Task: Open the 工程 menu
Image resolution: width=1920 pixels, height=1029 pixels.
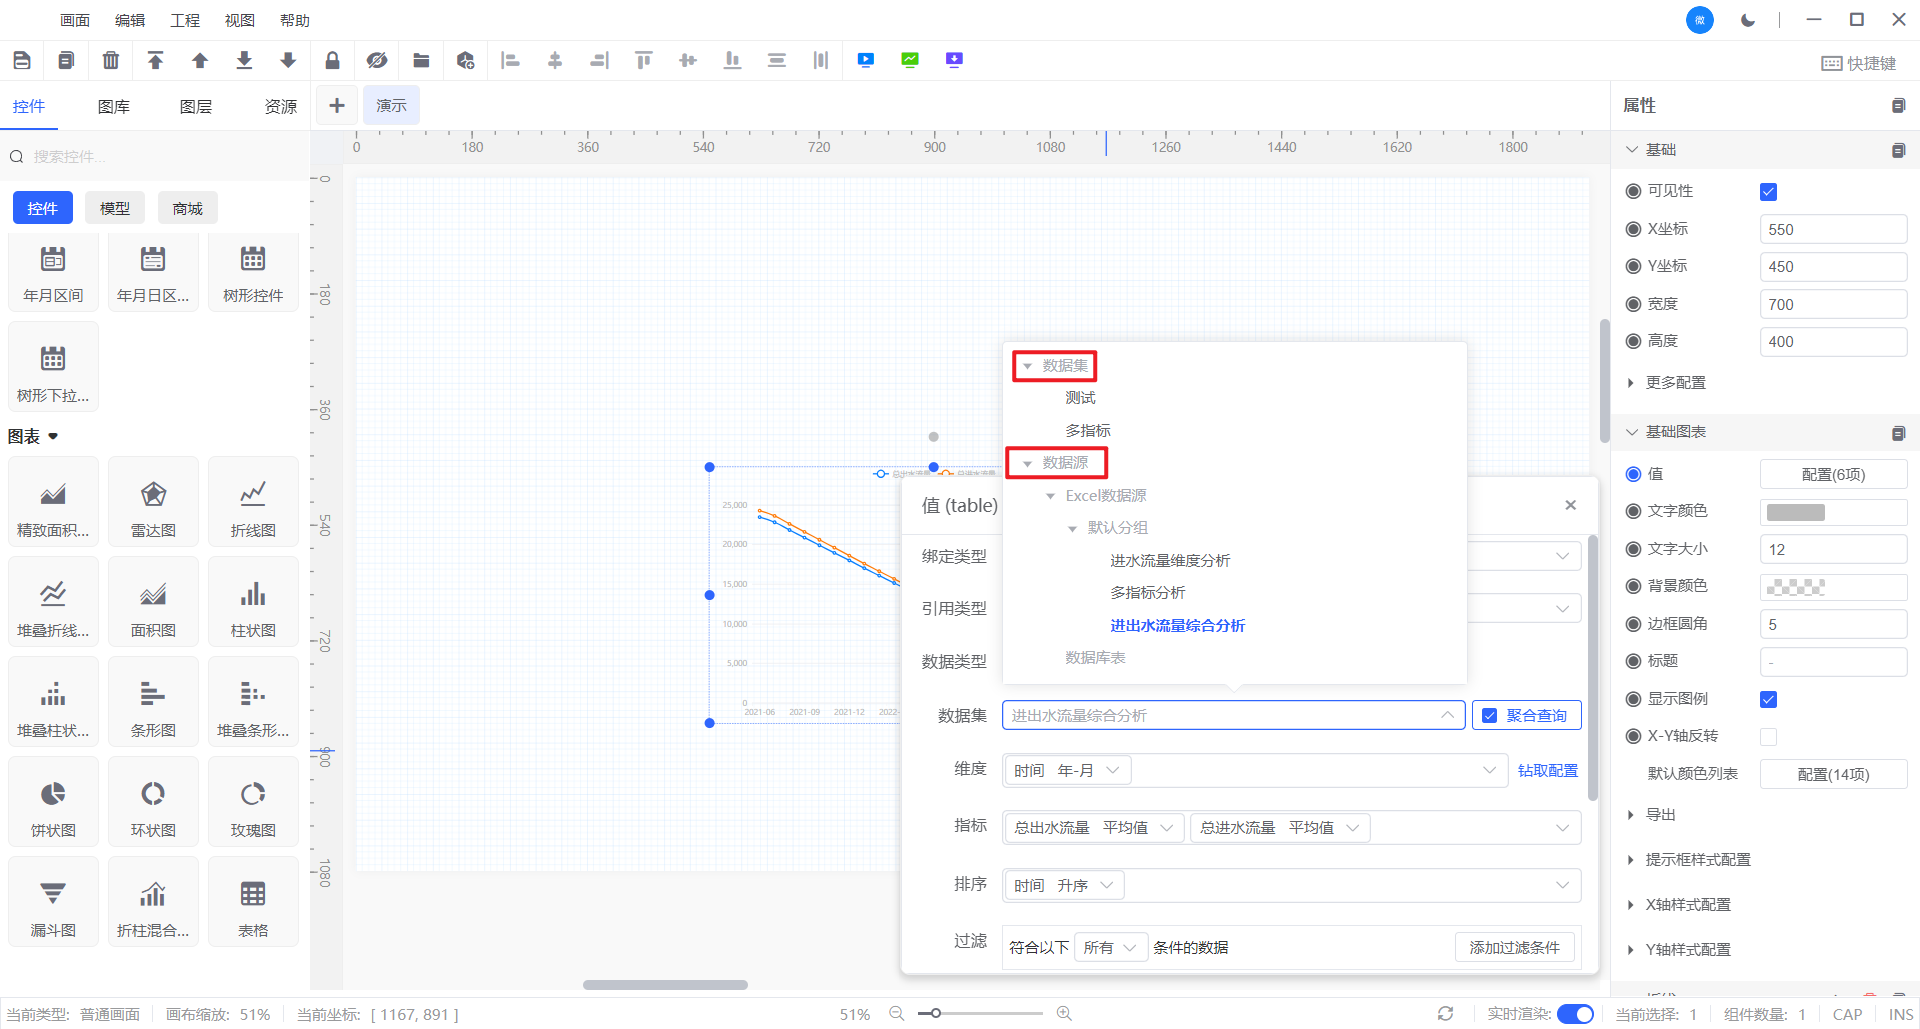Action: point(184,19)
